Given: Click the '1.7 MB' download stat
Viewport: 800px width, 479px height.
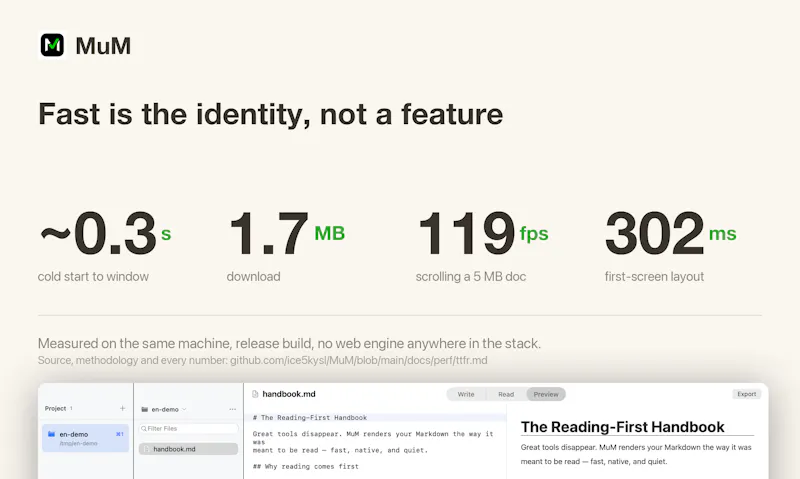Looking at the screenshot, I should 287,234.
